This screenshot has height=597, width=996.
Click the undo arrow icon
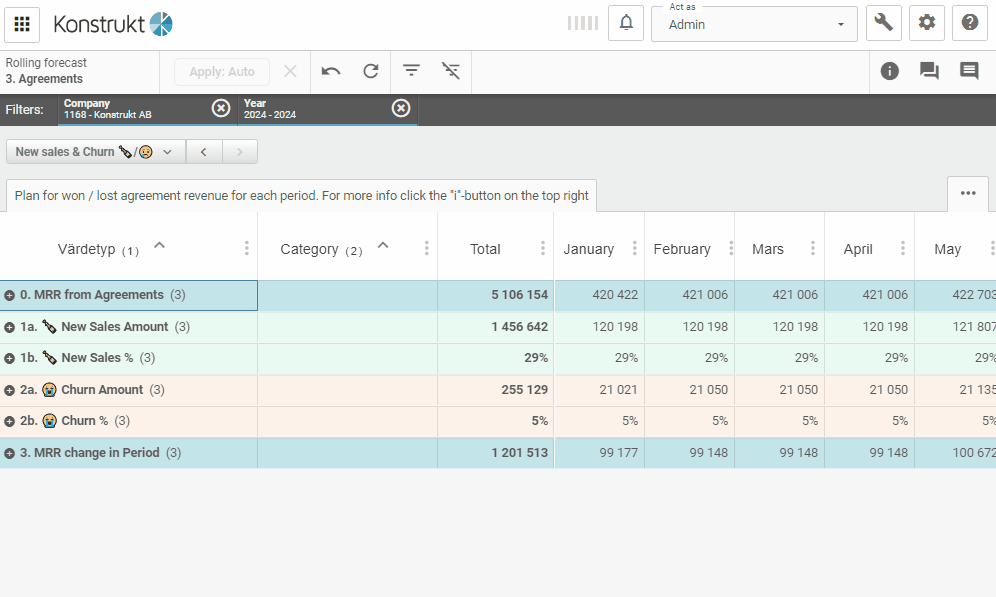click(x=331, y=71)
